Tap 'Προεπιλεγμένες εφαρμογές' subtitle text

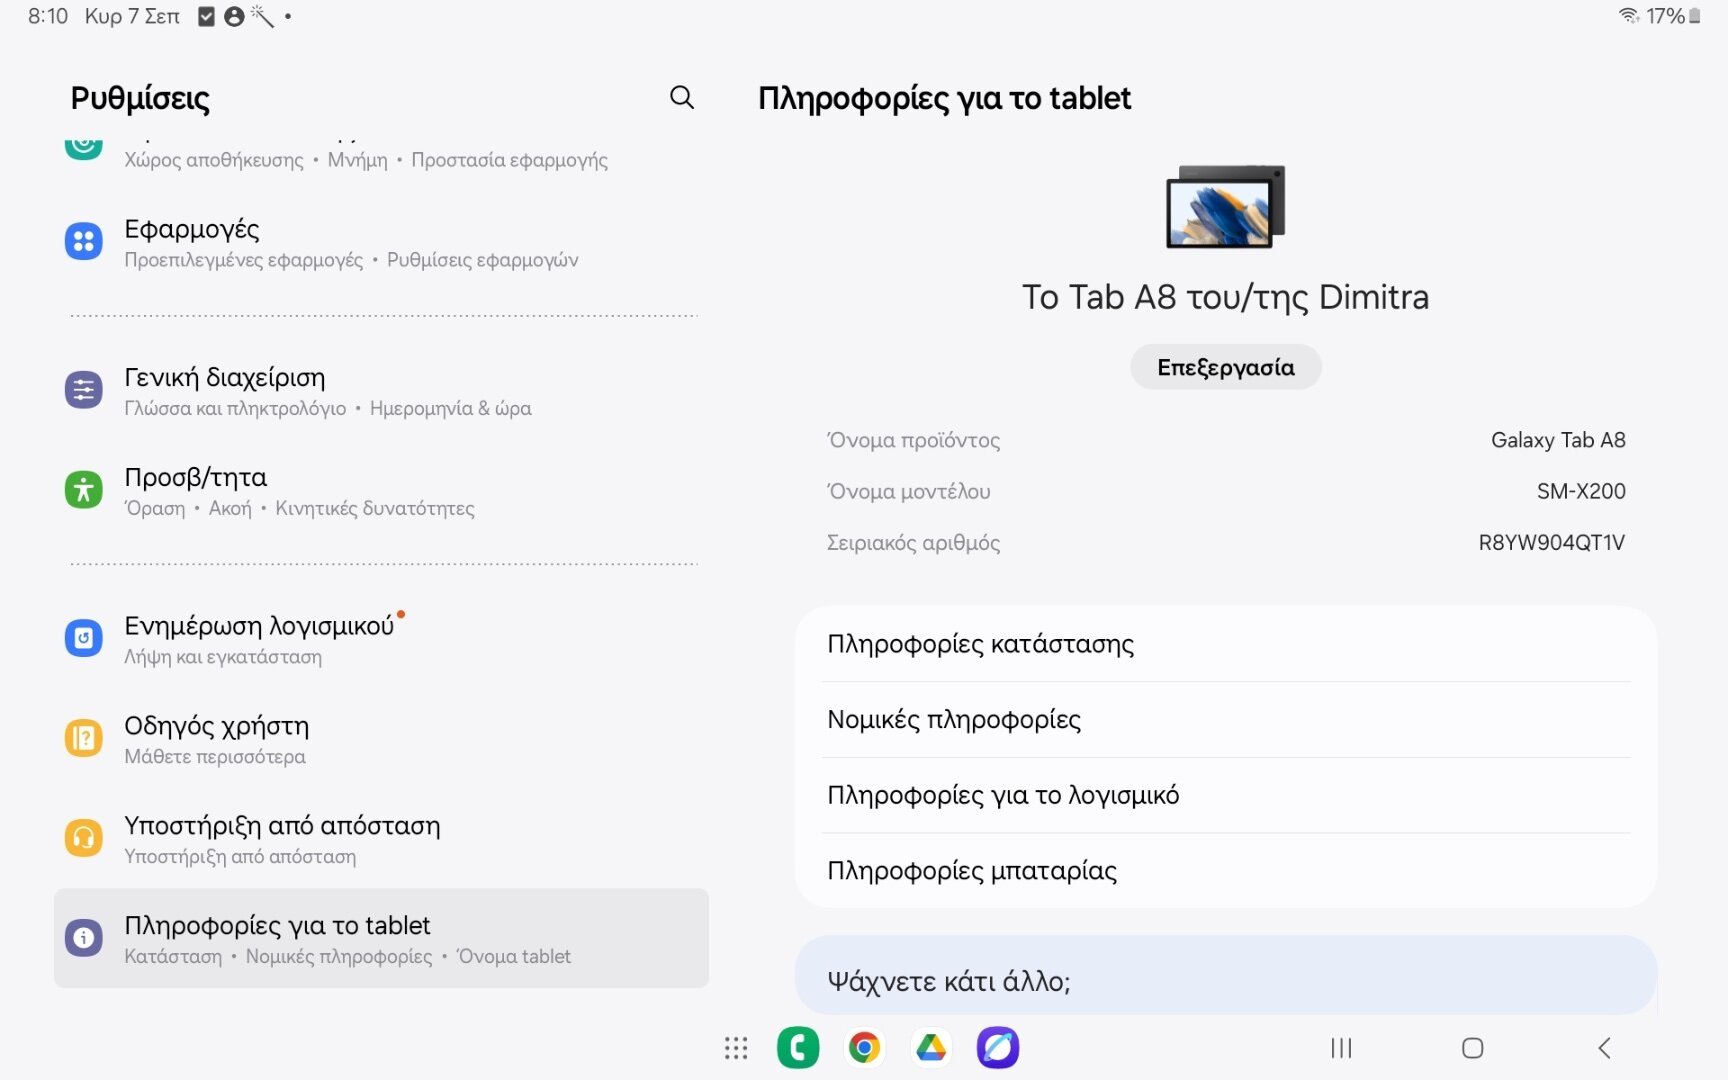pos(244,260)
